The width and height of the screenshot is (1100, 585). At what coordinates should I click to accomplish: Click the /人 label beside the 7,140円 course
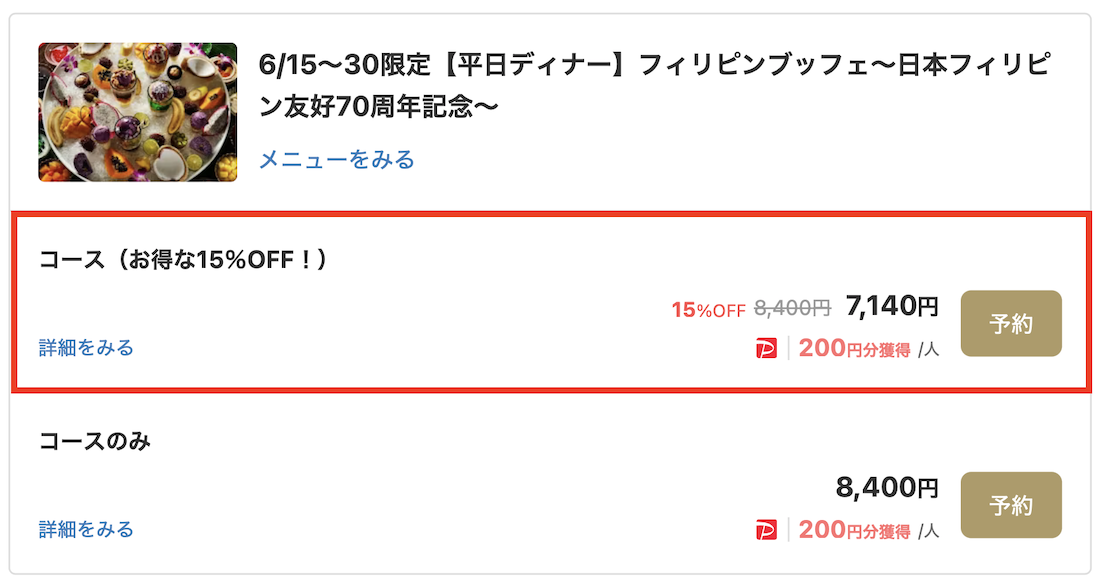click(x=928, y=349)
